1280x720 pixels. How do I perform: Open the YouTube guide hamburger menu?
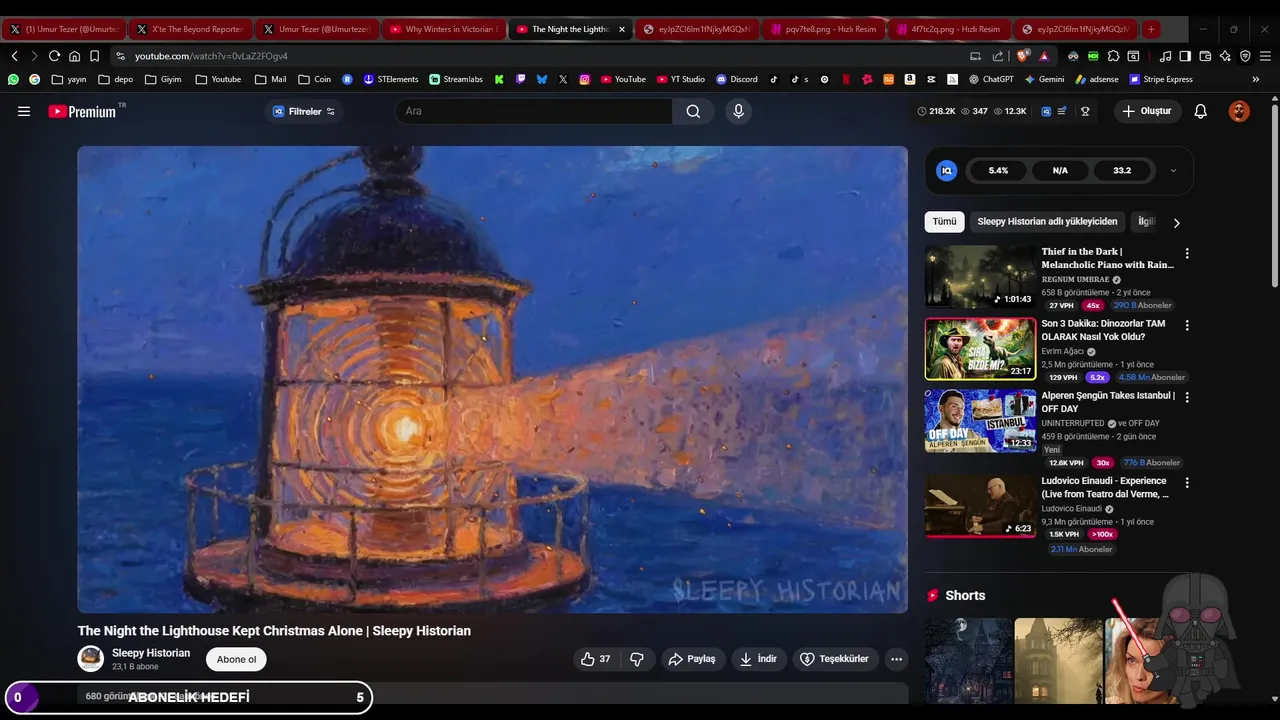[x=24, y=111]
